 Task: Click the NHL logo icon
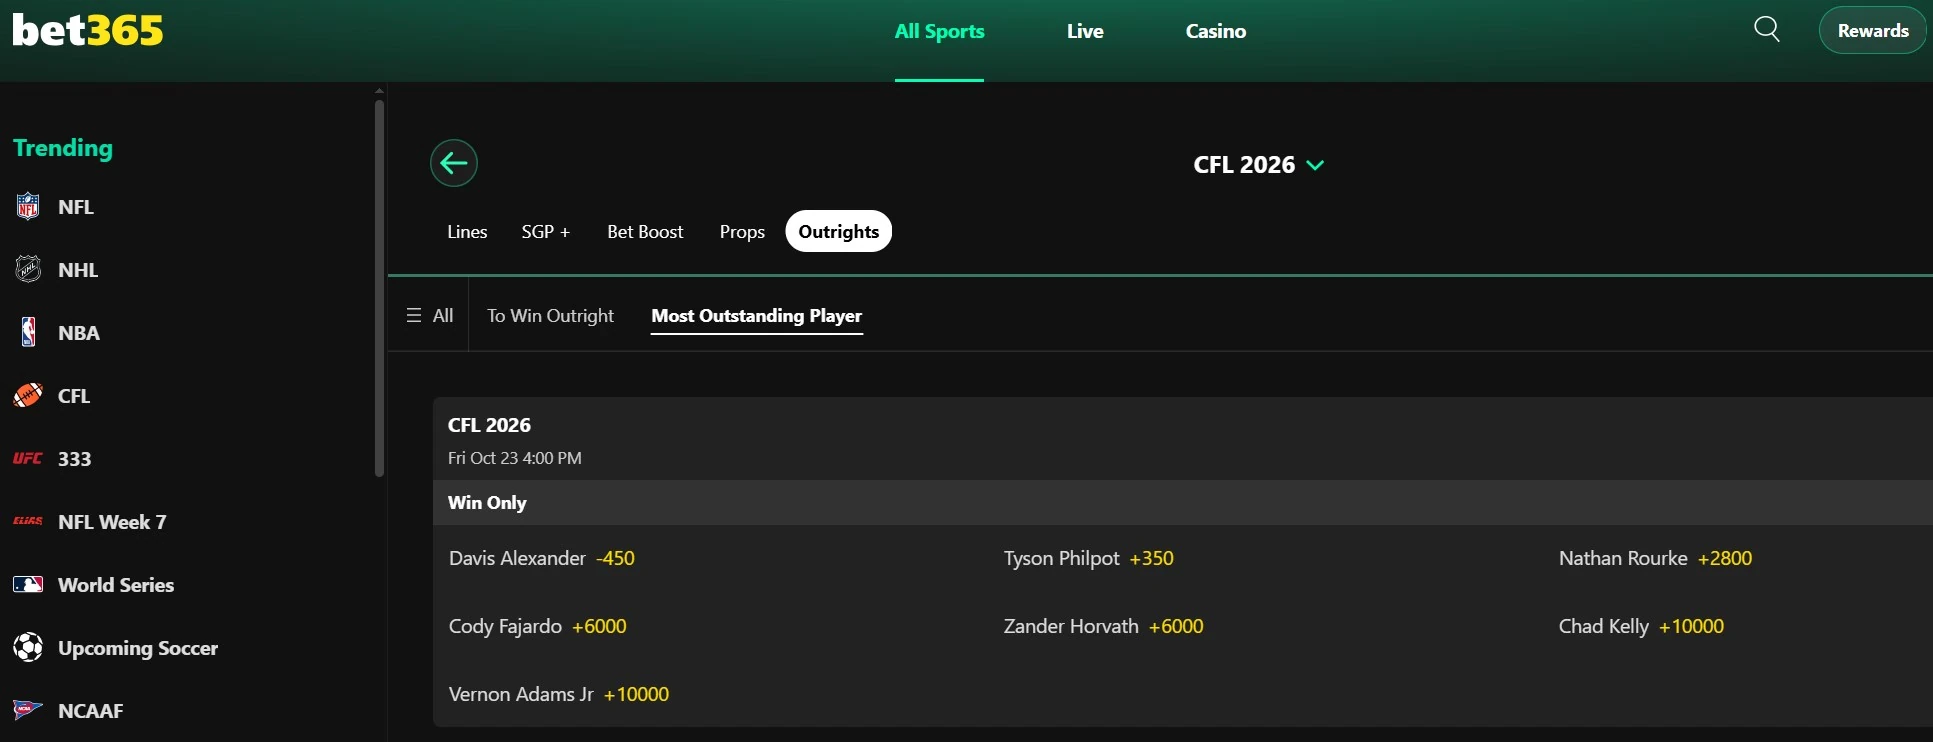click(x=28, y=270)
